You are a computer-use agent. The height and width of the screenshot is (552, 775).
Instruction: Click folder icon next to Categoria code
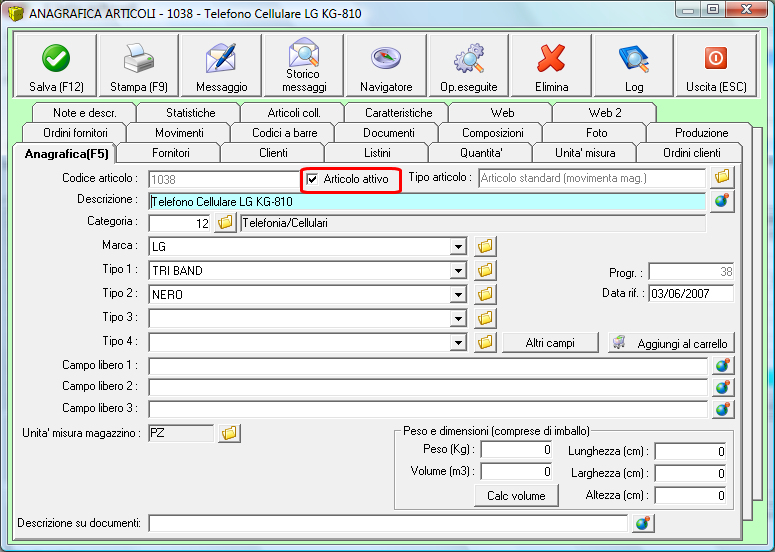coord(225,222)
